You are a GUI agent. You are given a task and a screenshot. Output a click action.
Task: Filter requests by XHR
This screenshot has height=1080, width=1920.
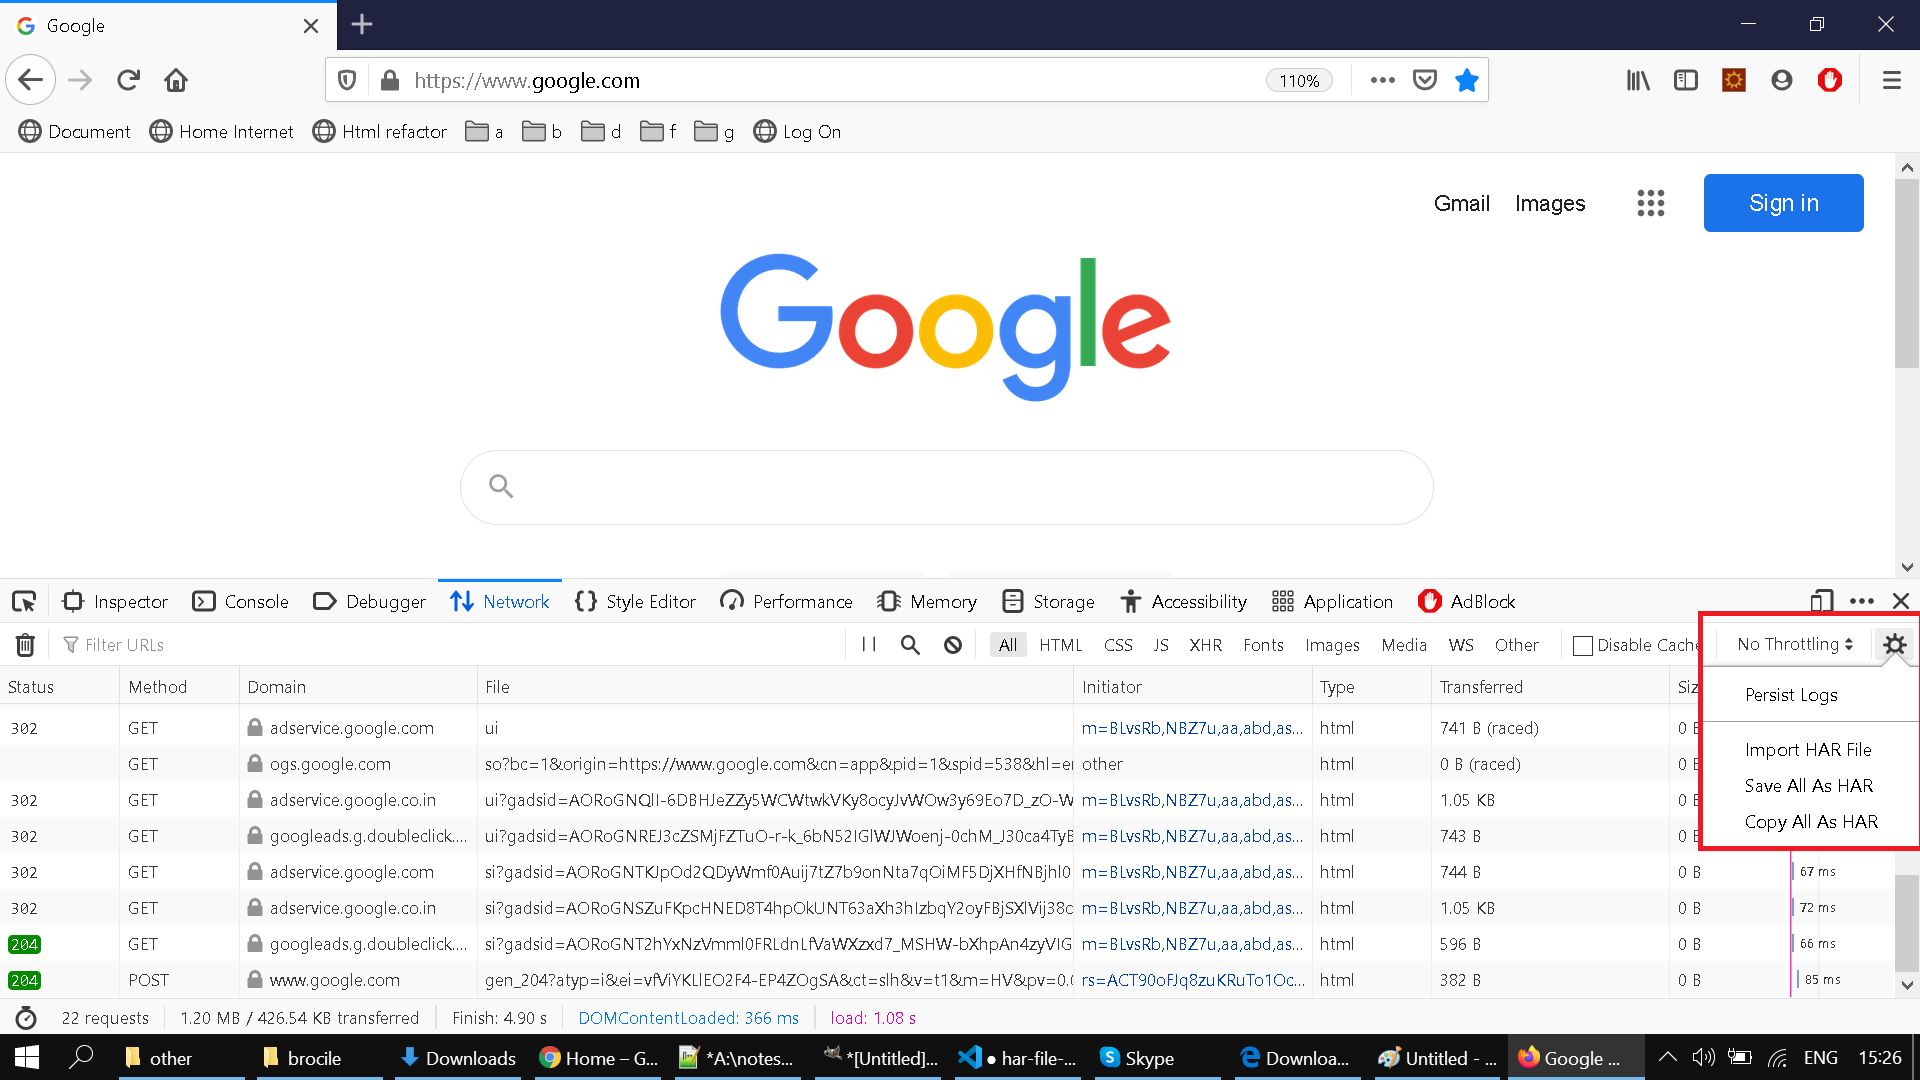click(x=1205, y=645)
